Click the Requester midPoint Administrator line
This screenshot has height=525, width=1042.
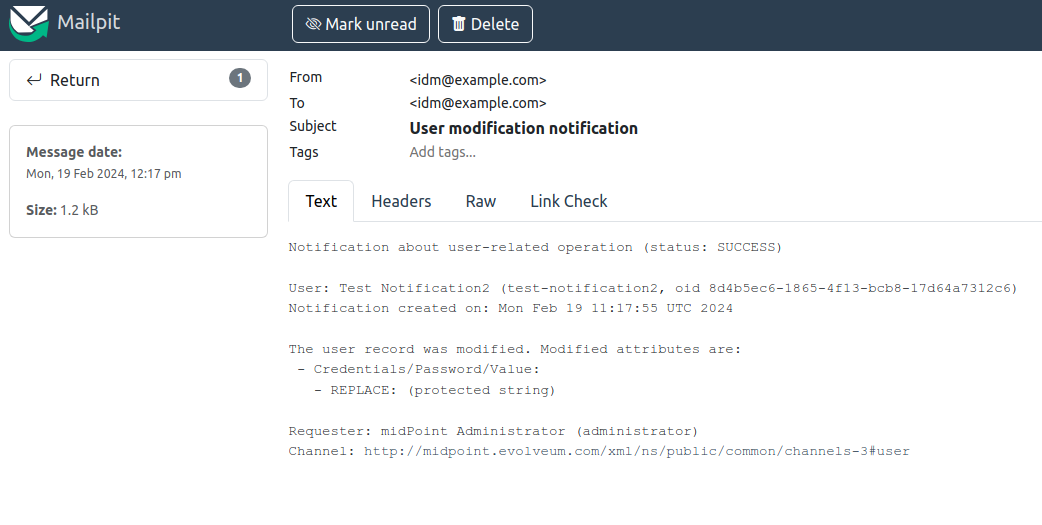493,431
